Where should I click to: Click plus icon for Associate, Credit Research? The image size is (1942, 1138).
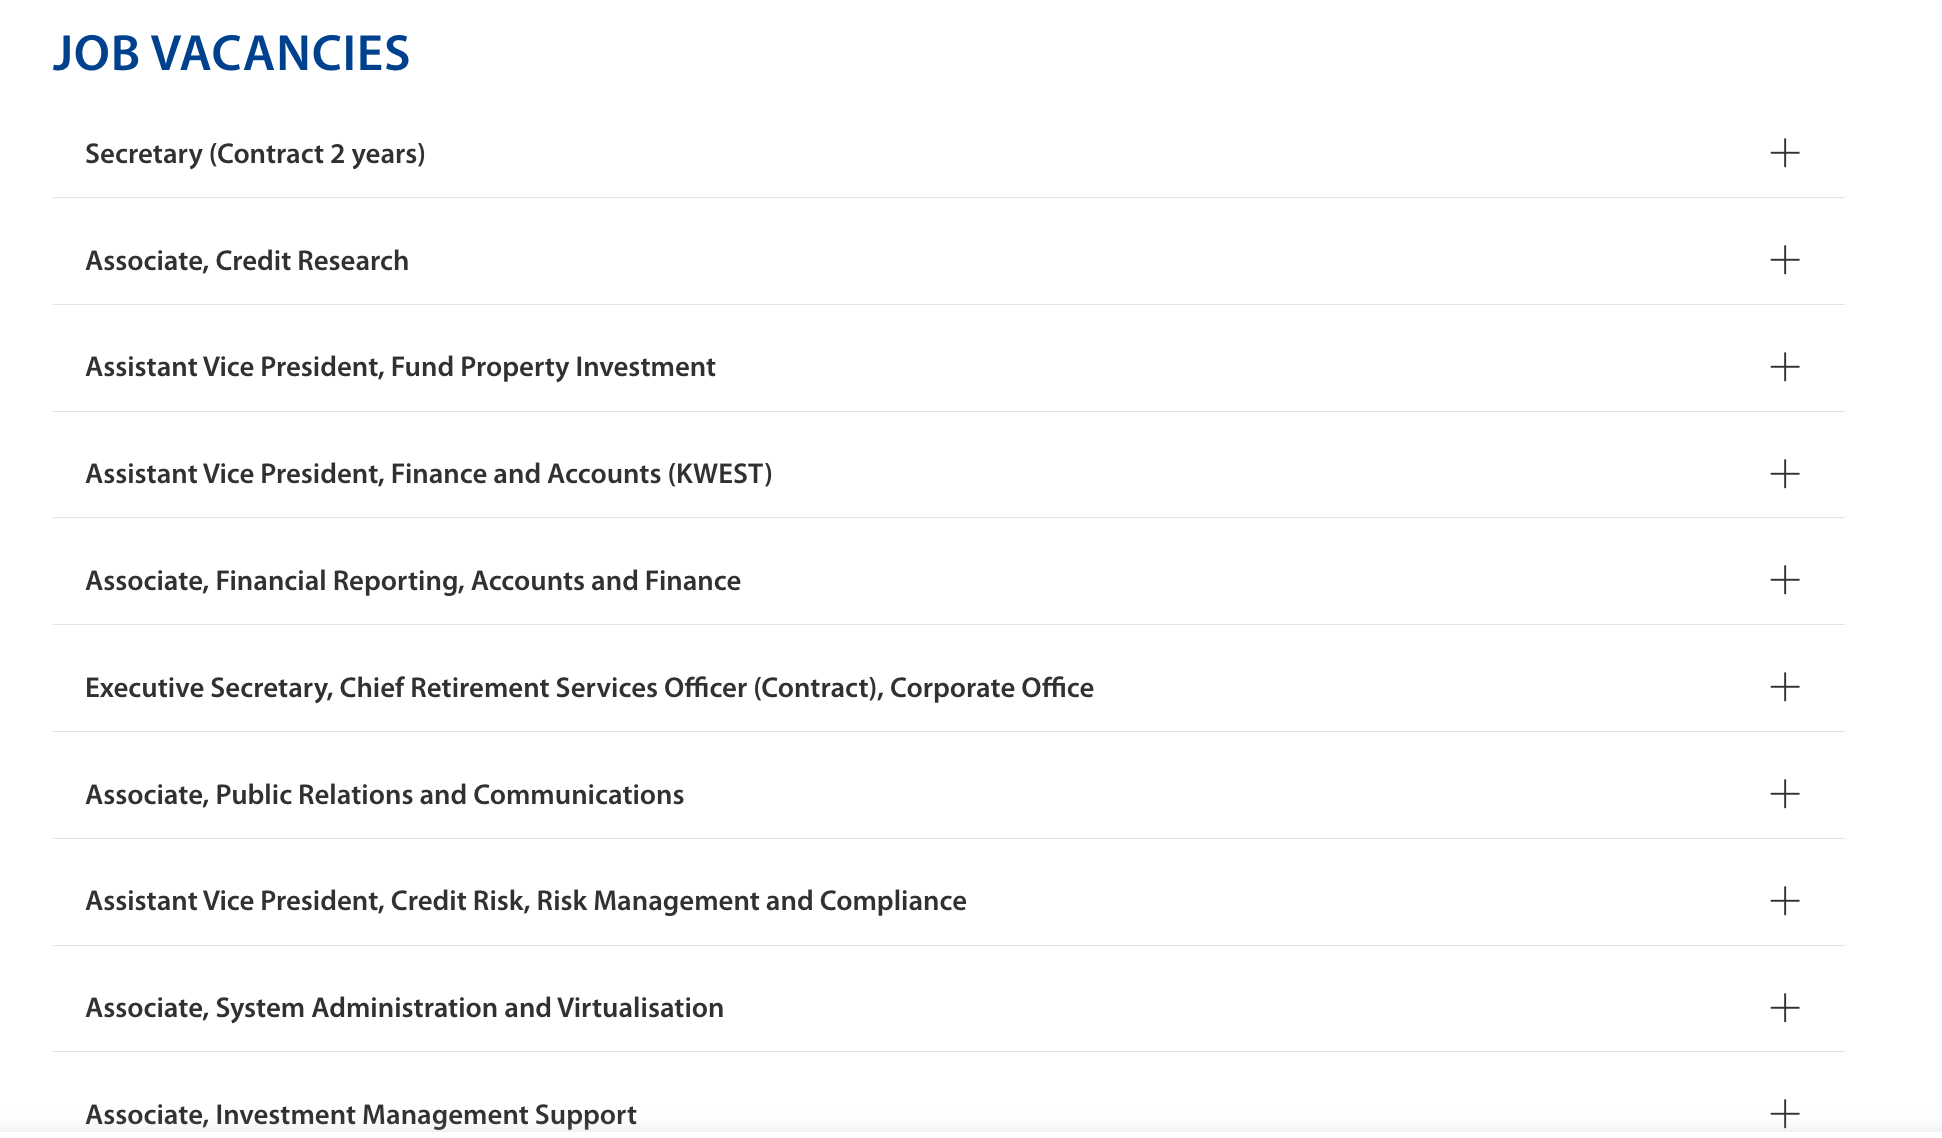click(x=1784, y=261)
